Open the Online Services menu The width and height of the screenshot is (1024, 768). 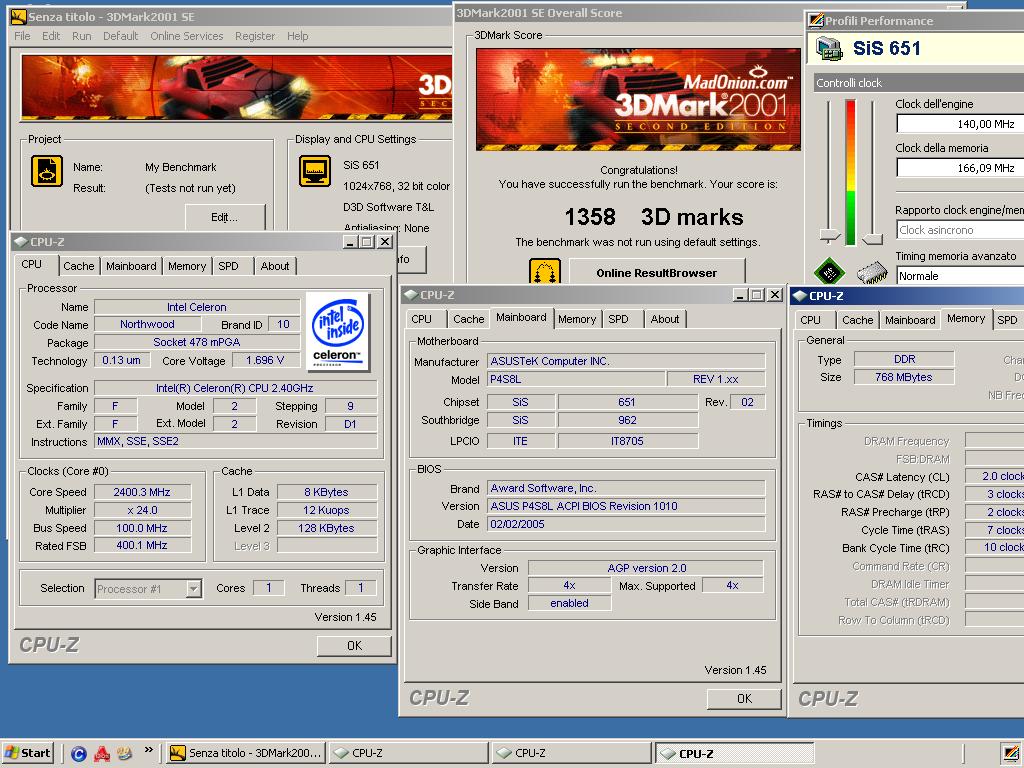(187, 36)
